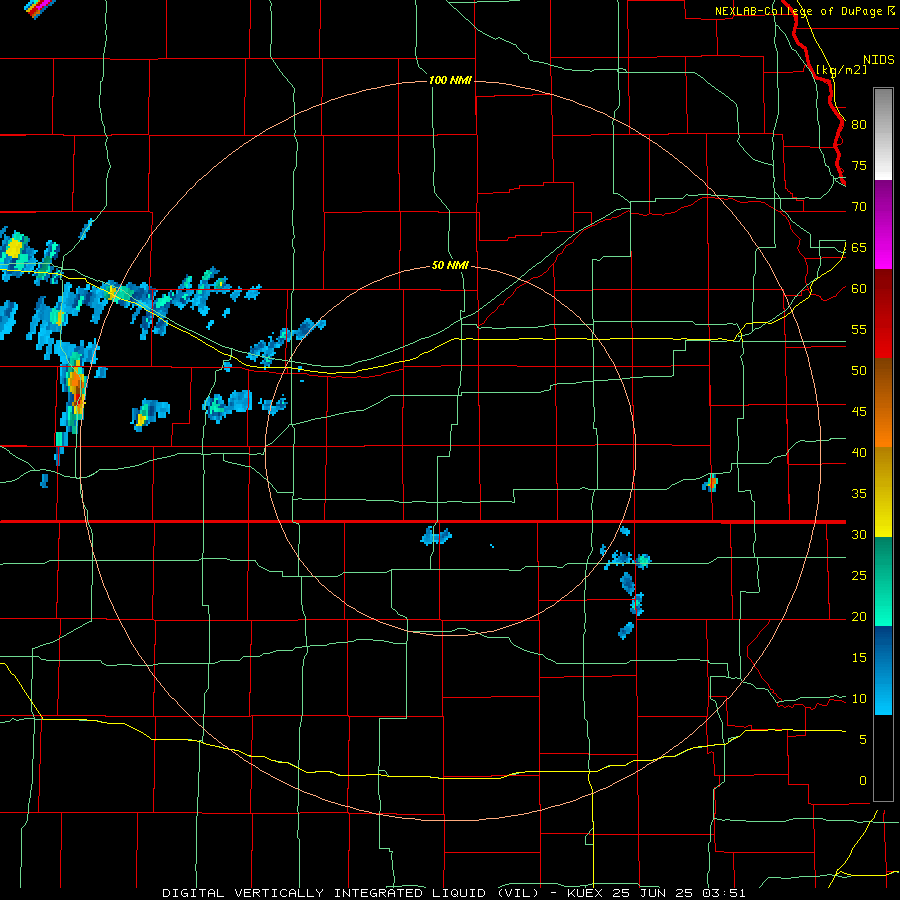The image size is (900, 900).
Task: Click the 40 value on the VIL scale
Action: coord(859,452)
